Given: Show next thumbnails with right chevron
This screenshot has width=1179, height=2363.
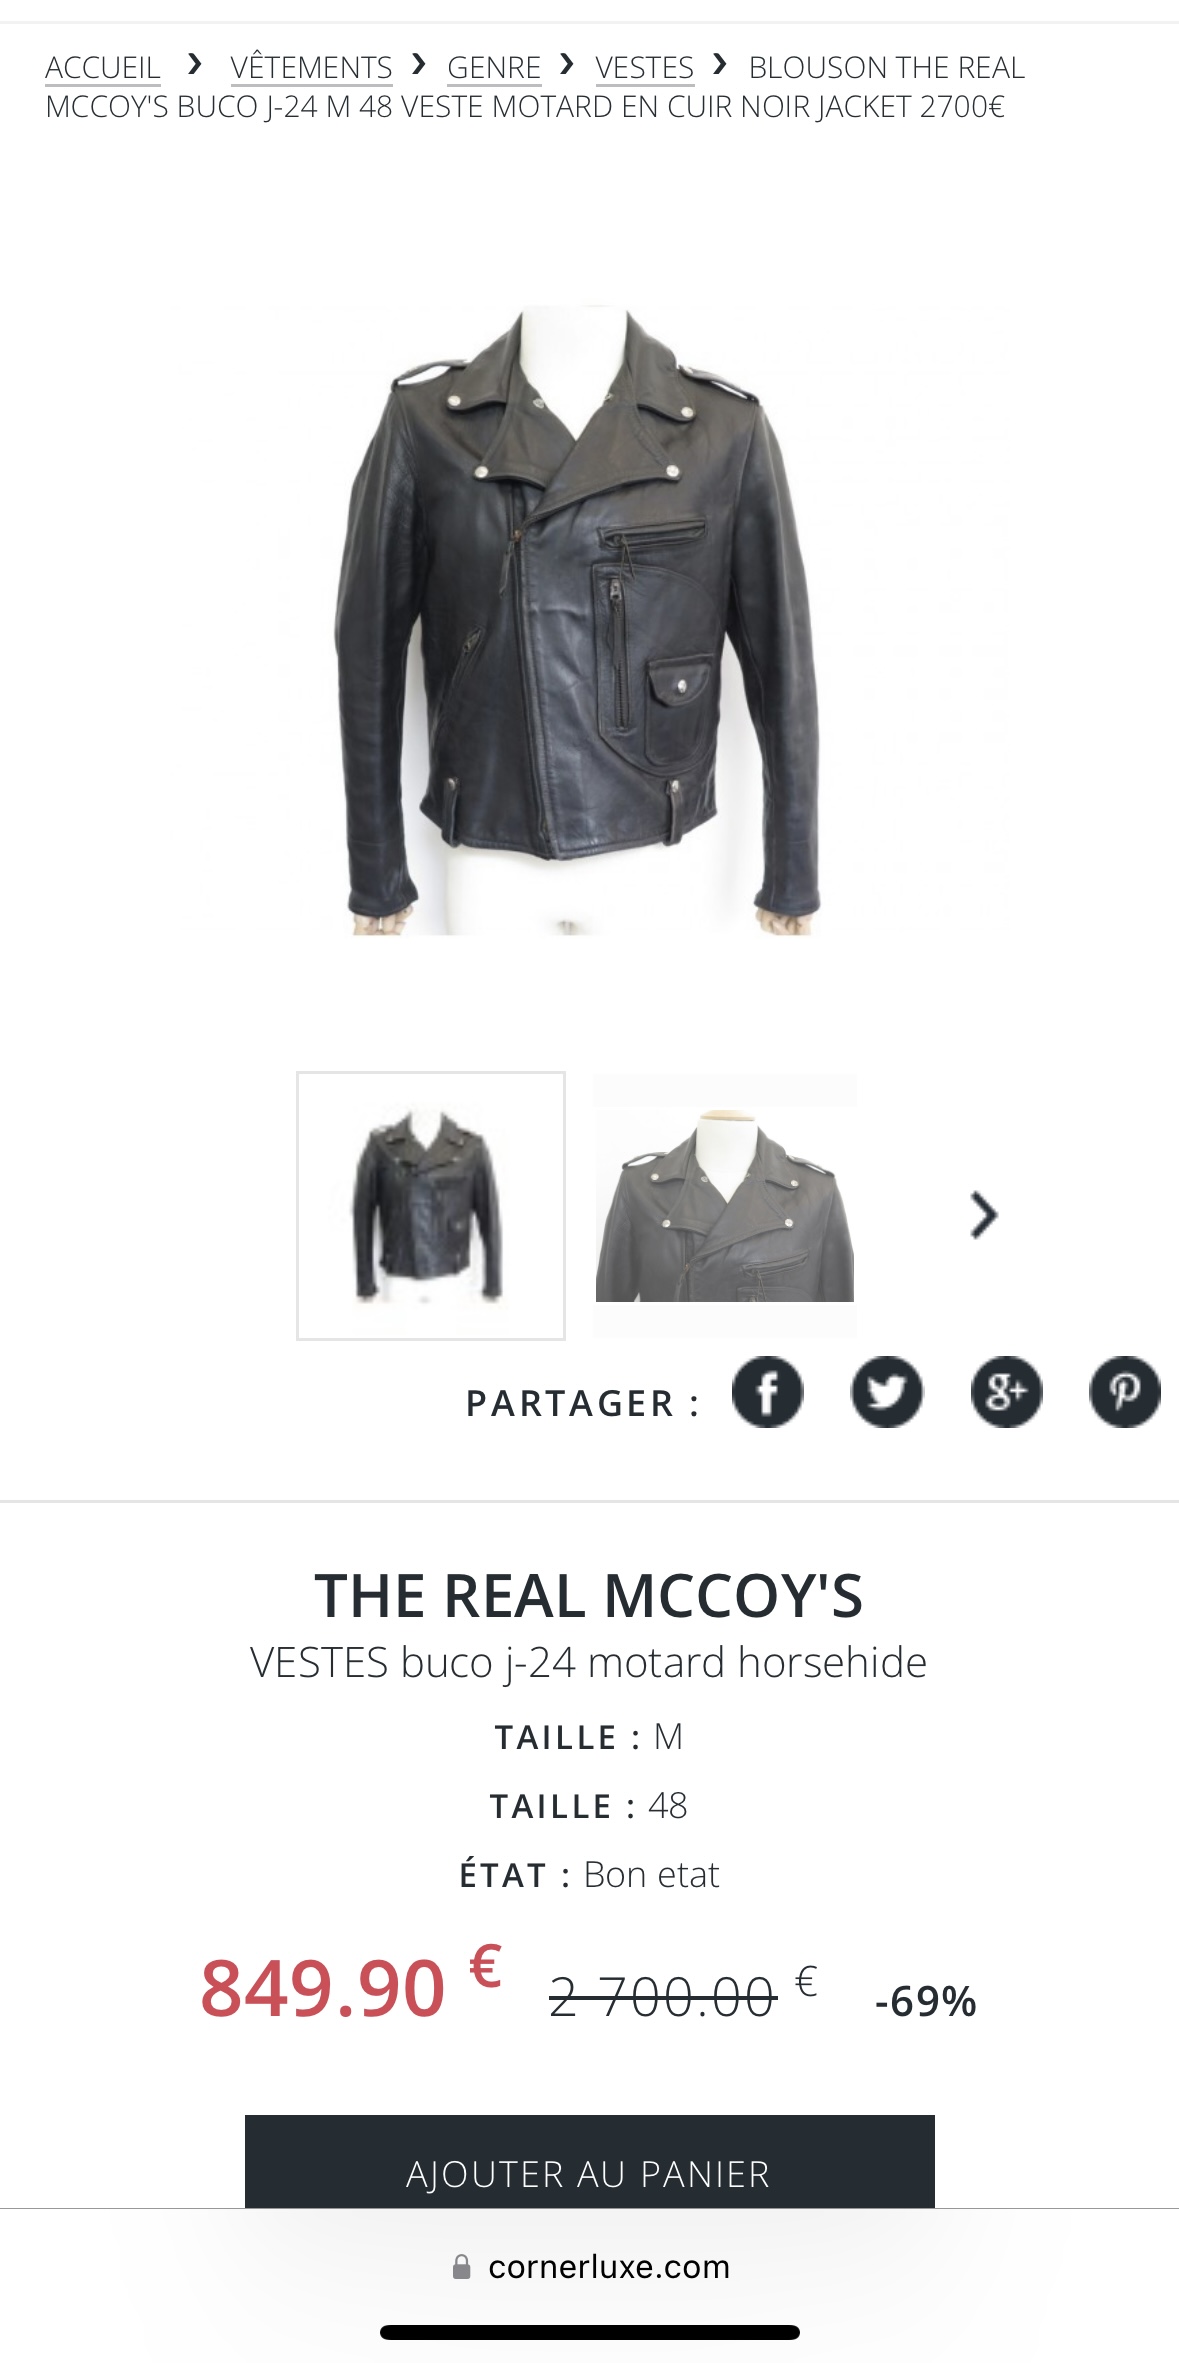Looking at the screenshot, I should [x=984, y=1216].
